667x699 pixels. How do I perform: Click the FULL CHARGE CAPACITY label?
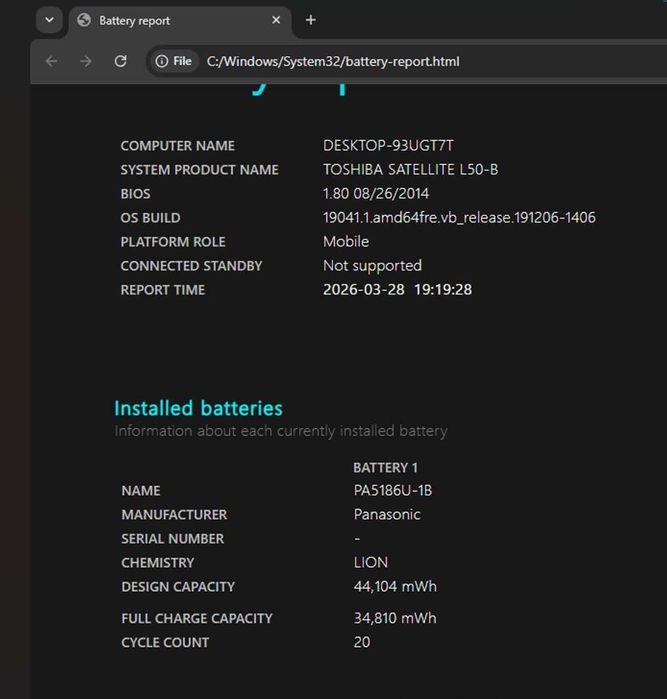click(x=197, y=619)
